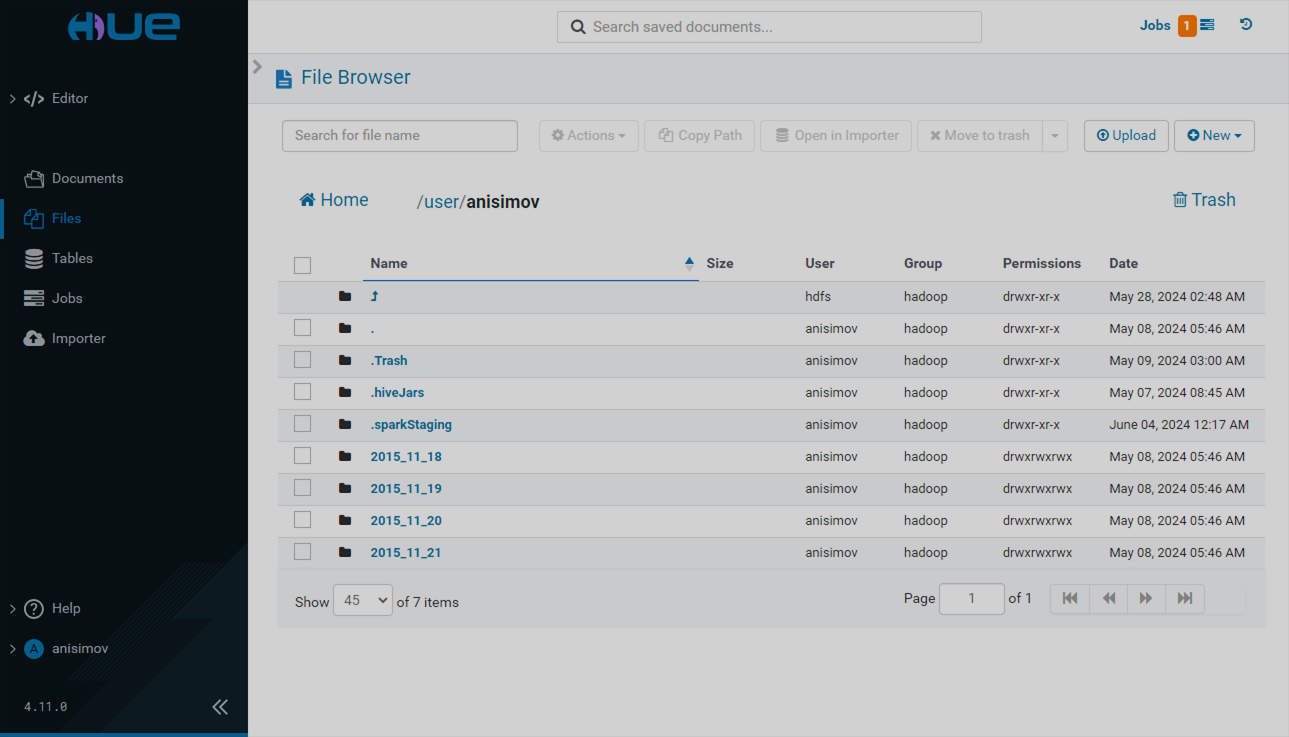Check the box for .hiveJars row
1289x737 pixels.
(303, 392)
